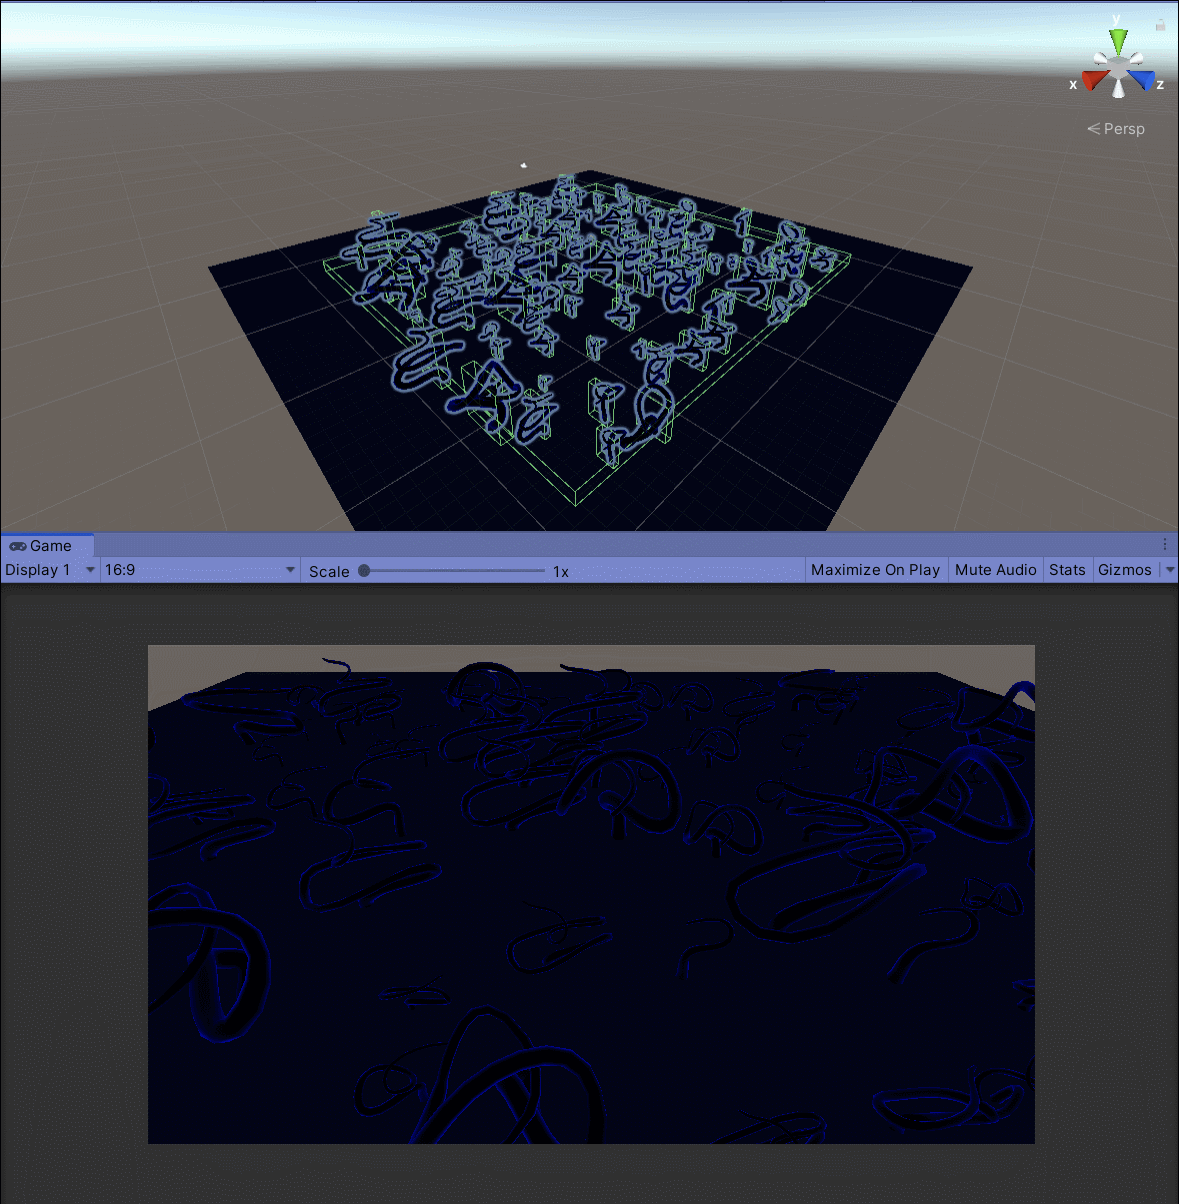Screen dimensions: 1179x1204
Task: Open the 16:9 aspect ratio dropdown
Action: [200, 570]
